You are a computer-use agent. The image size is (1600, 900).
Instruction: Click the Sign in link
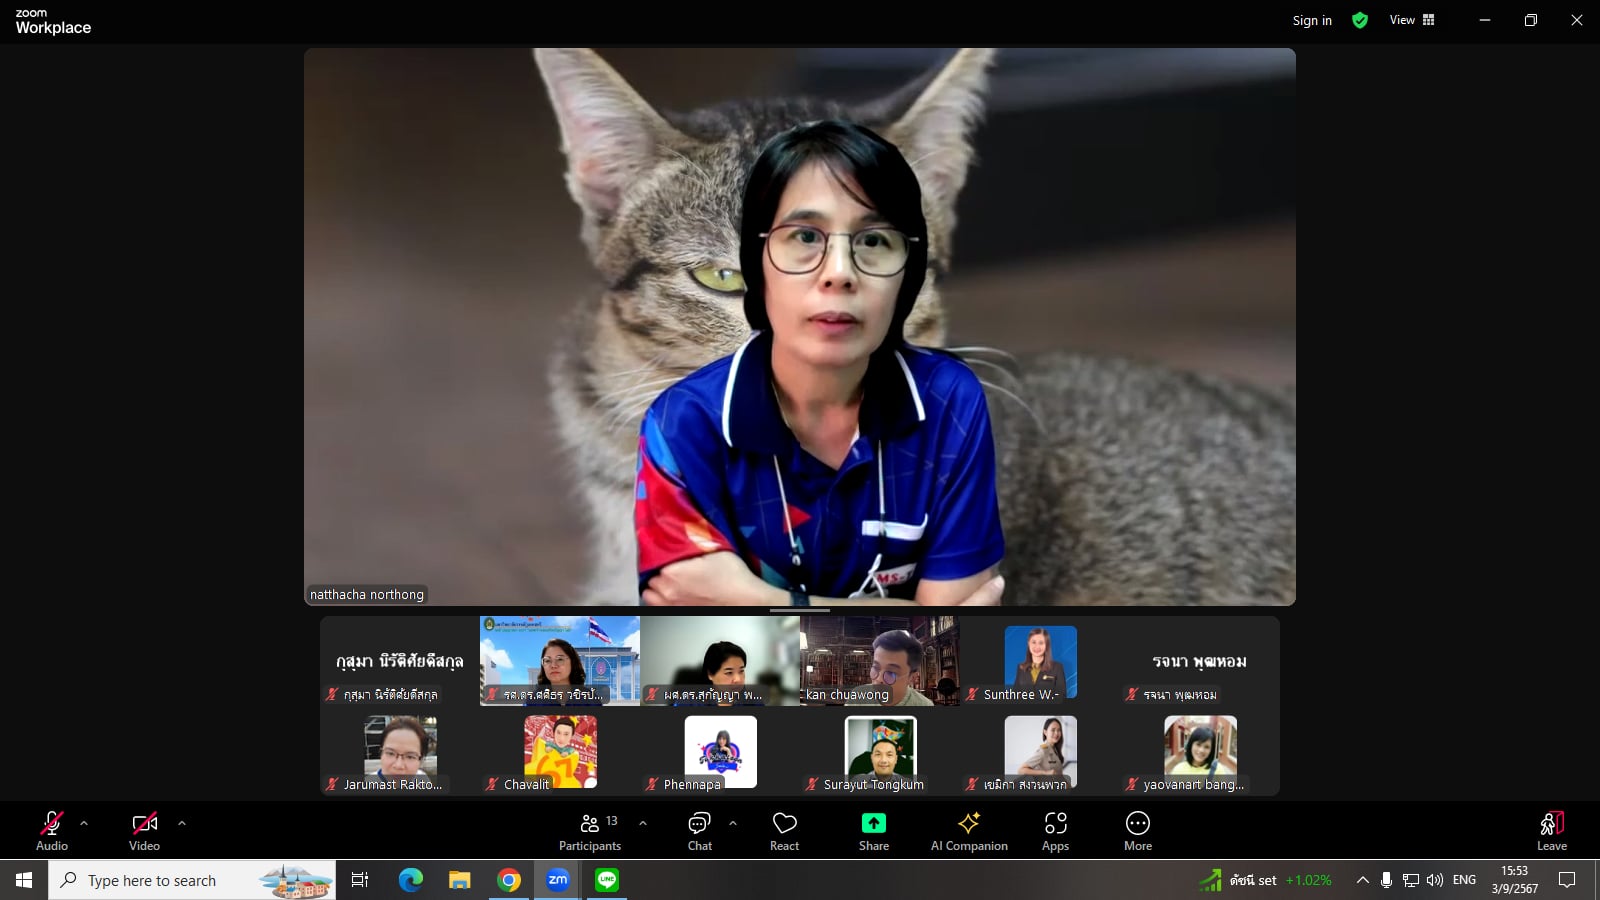coord(1311,20)
